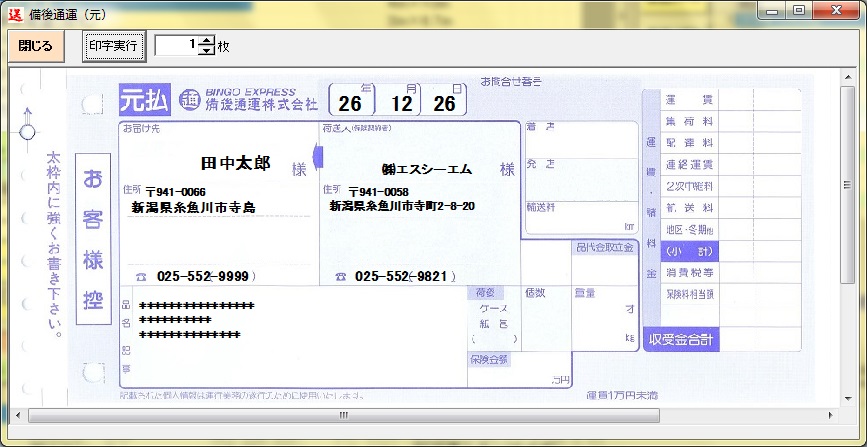The height and width of the screenshot is (447, 867).
Task: Click the horizontal scrollbar thumb
Action: [343, 415]
